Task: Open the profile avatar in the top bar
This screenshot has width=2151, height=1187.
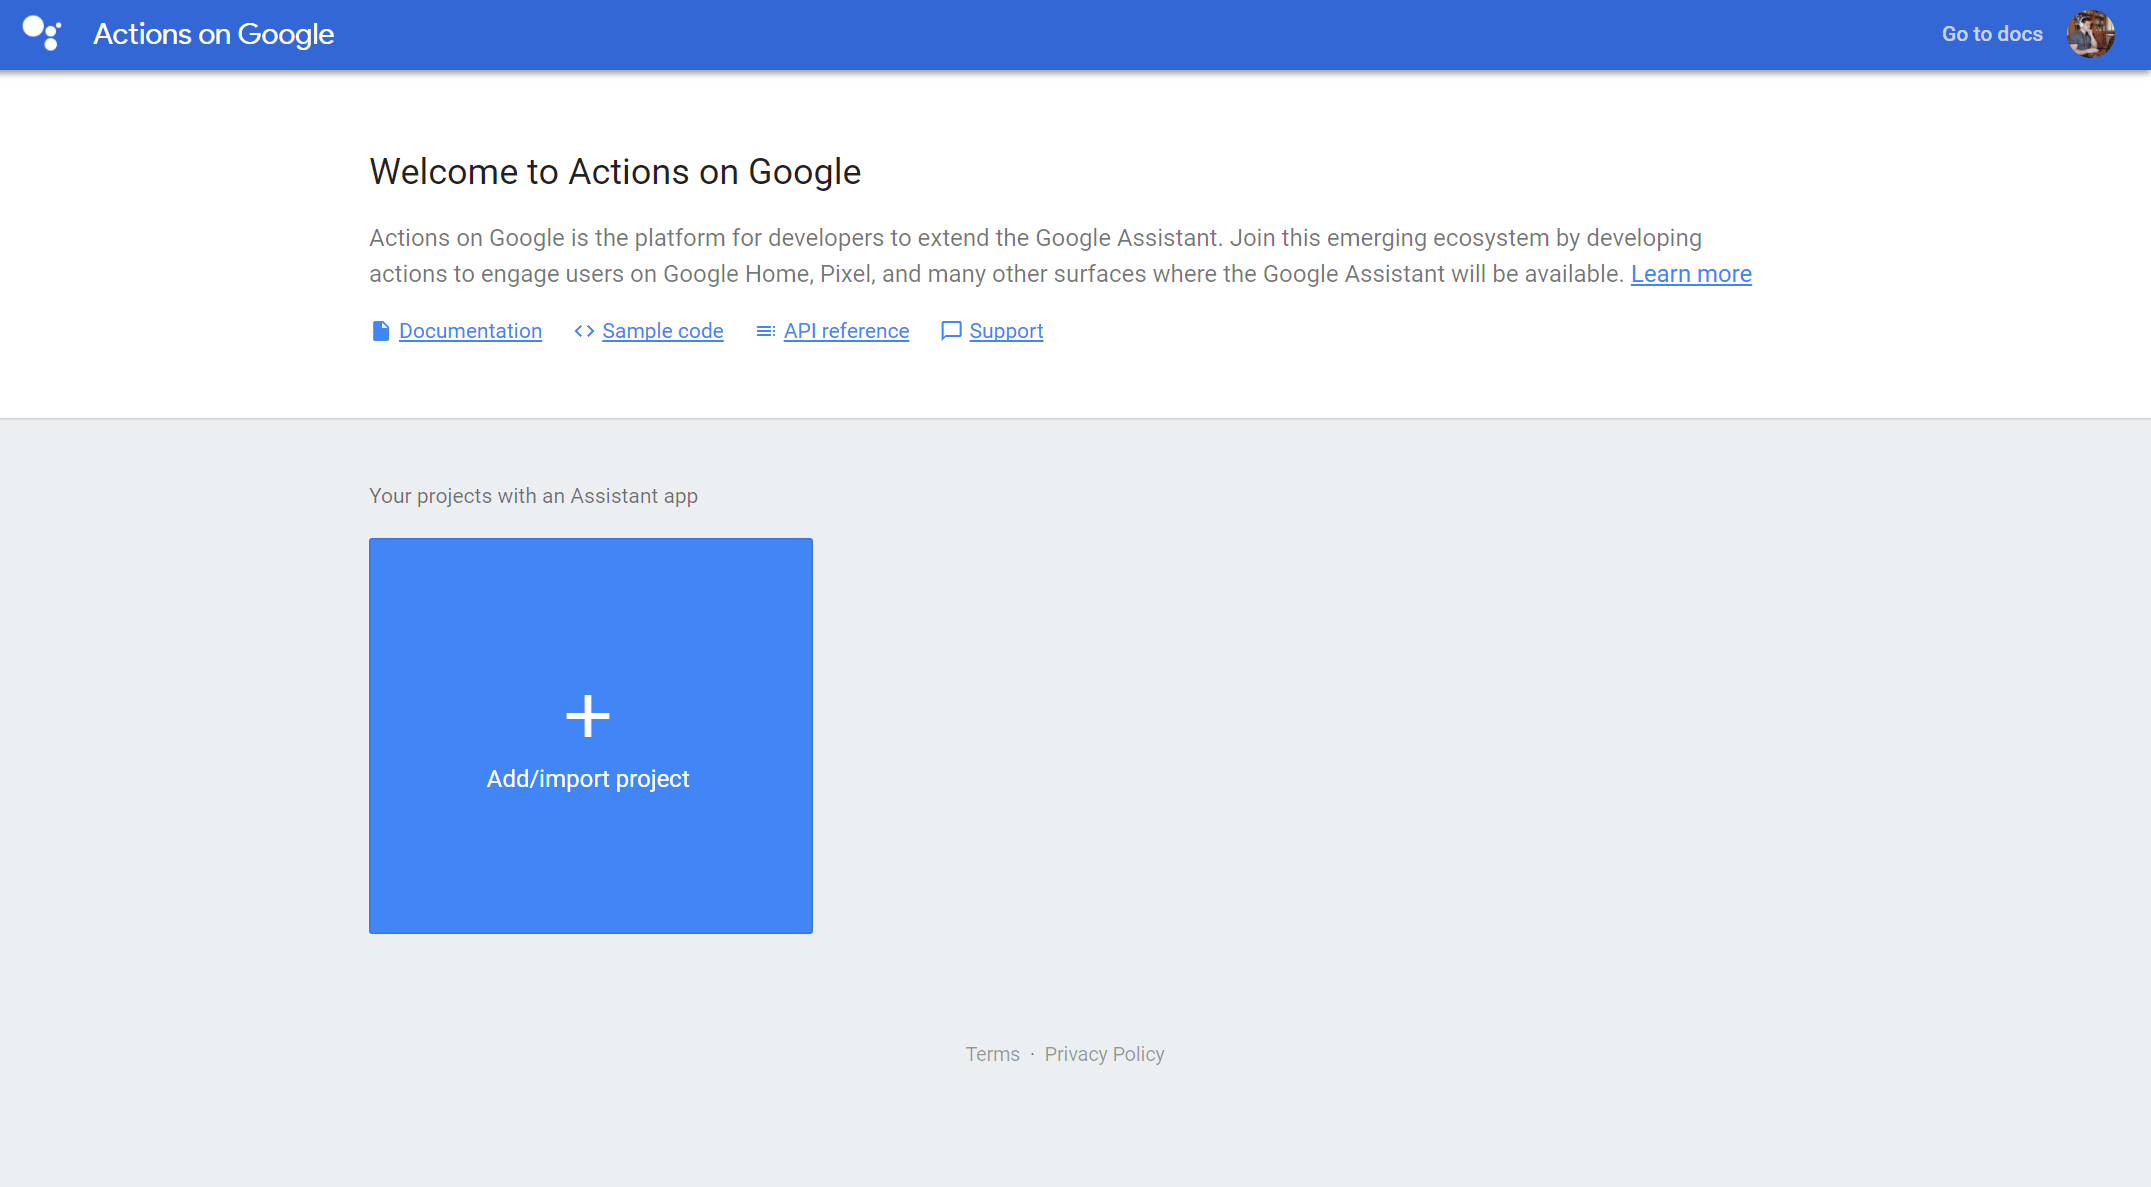Action: (x=2089, y=33)
